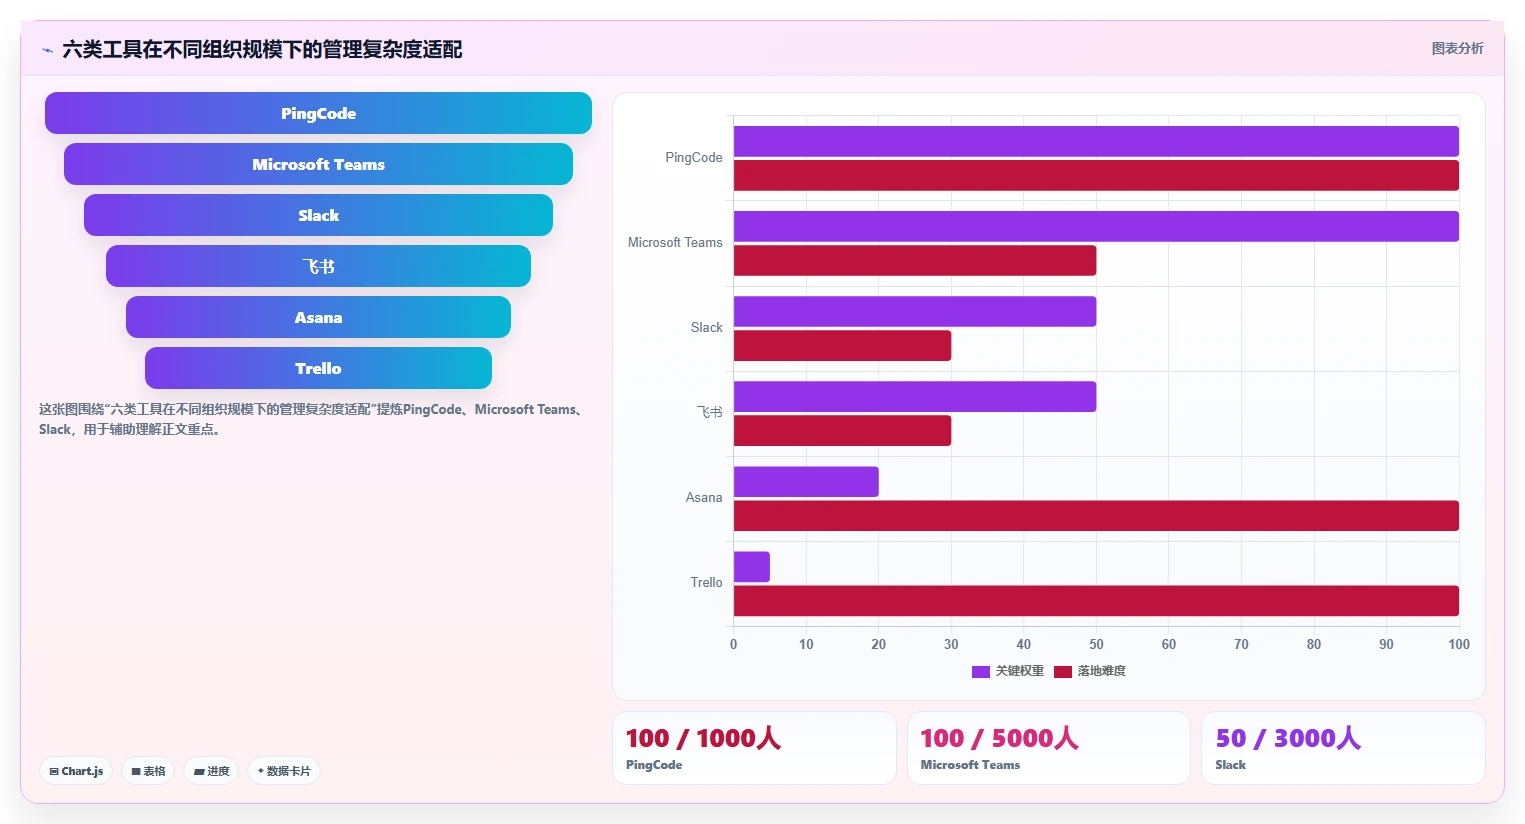Click the 数据卡片 tag chip
The height and width of the screenshot is (824, 1525).
pos(284,771)
